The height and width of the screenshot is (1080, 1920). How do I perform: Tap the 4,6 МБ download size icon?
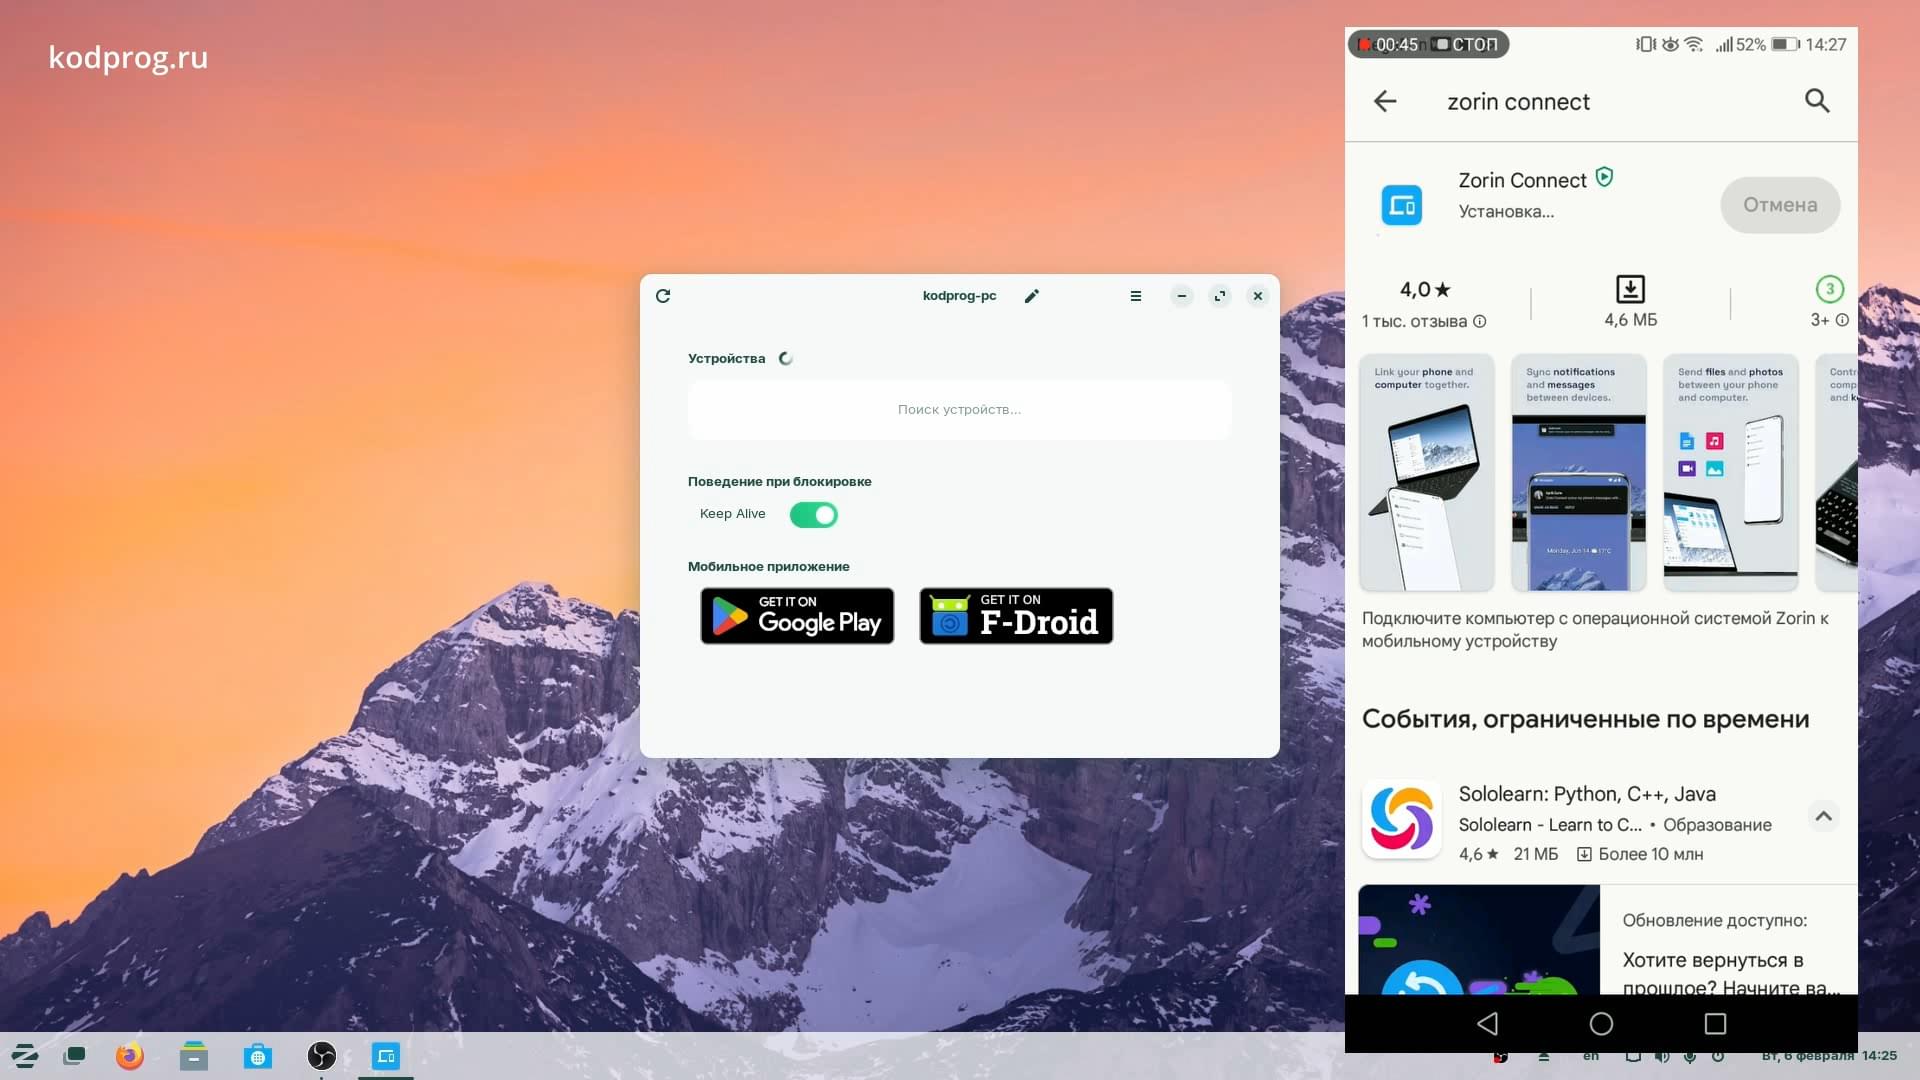tap(1630, 290)
